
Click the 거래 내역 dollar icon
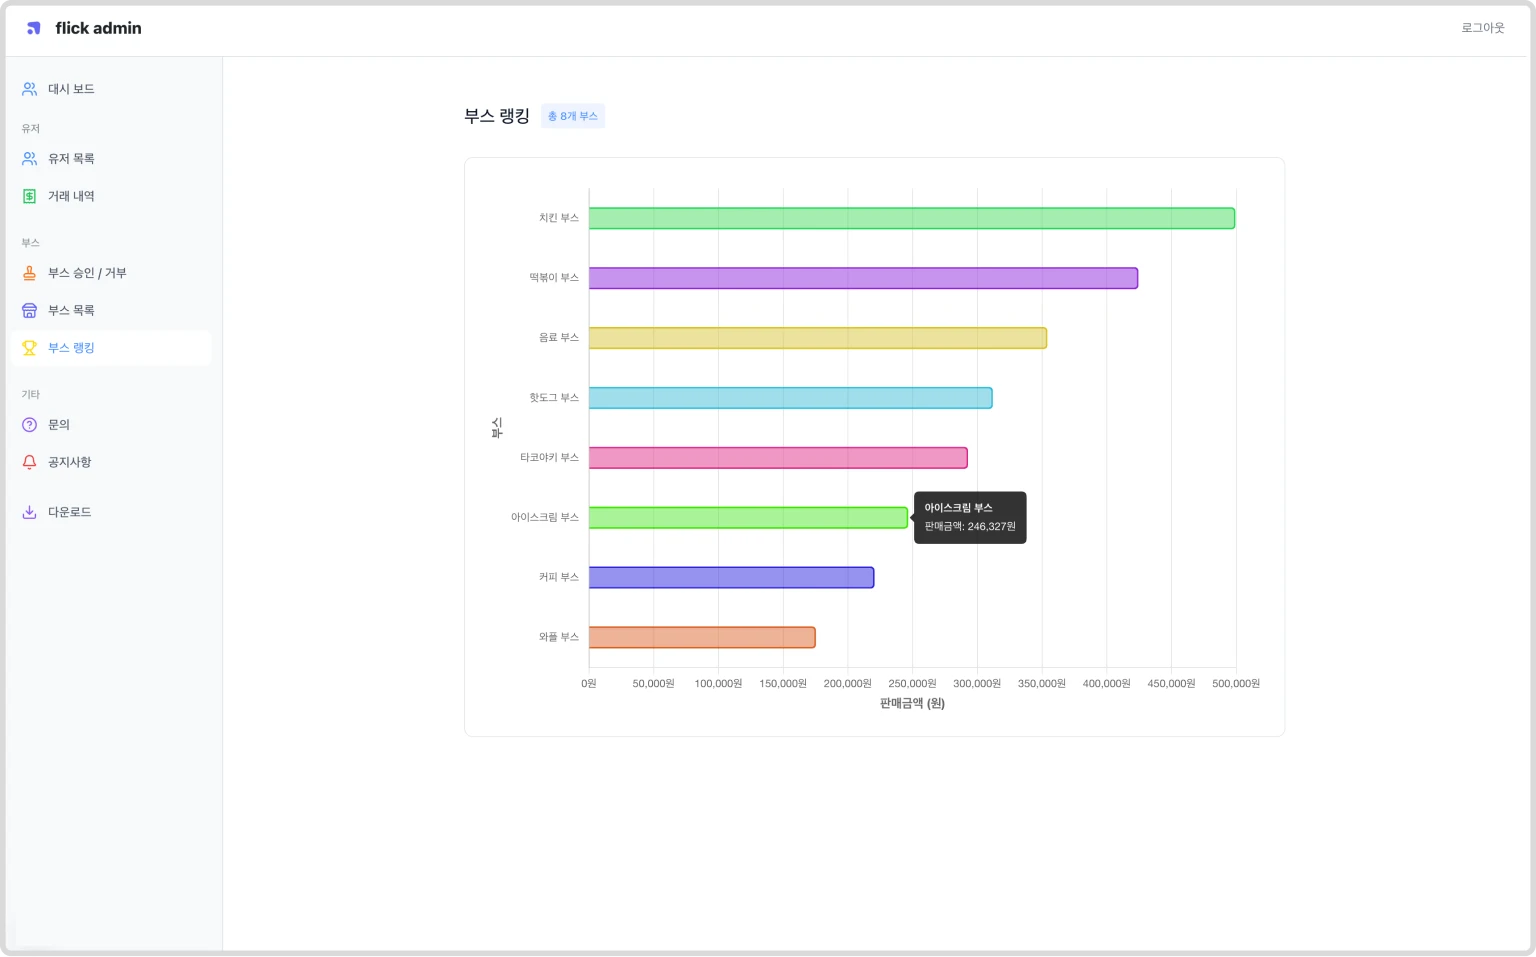[30, 196]
